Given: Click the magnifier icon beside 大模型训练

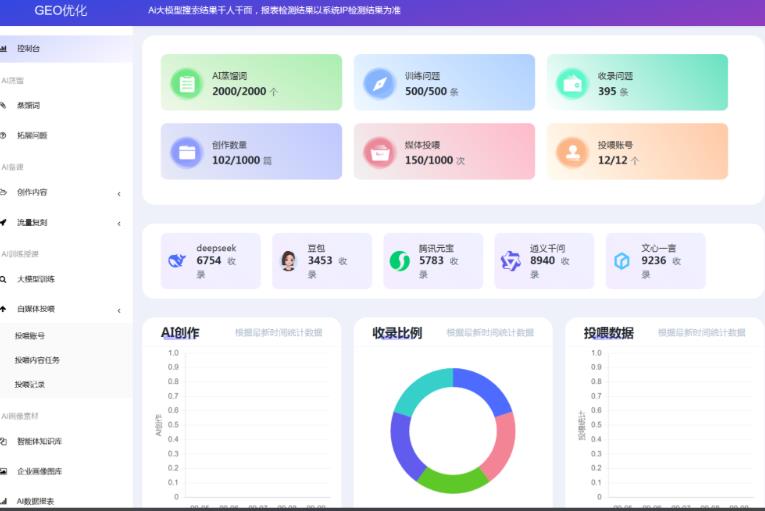Looking at the screenshot, I should click(x=3, y=279).
